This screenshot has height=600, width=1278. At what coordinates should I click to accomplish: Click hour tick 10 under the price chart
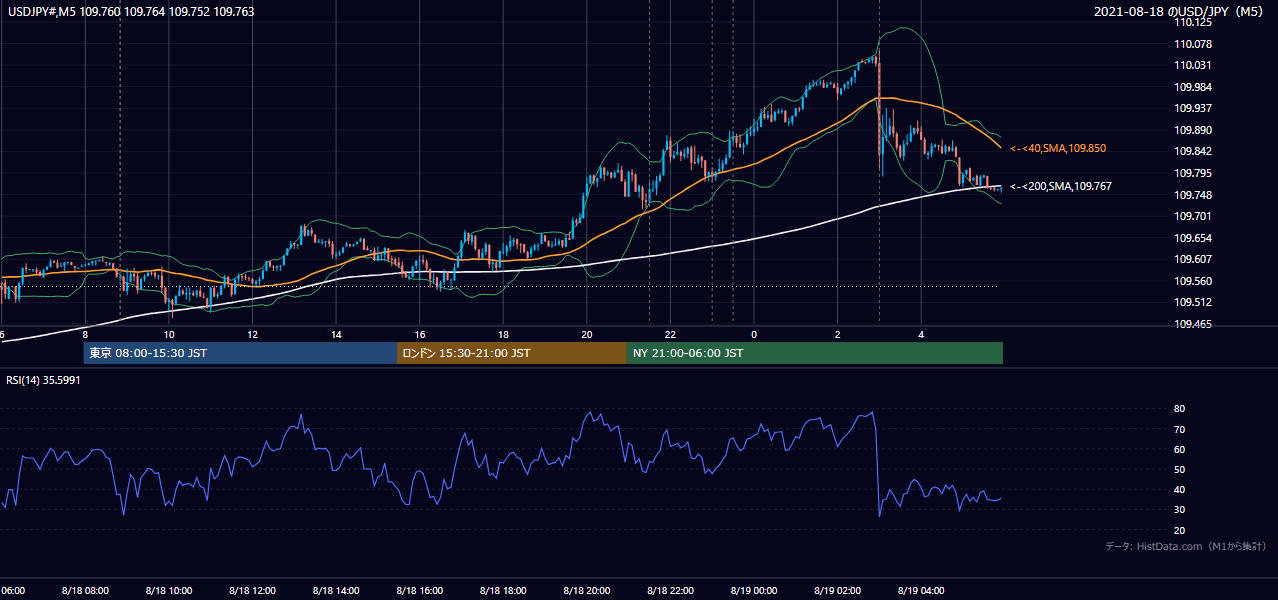[169, 334]
